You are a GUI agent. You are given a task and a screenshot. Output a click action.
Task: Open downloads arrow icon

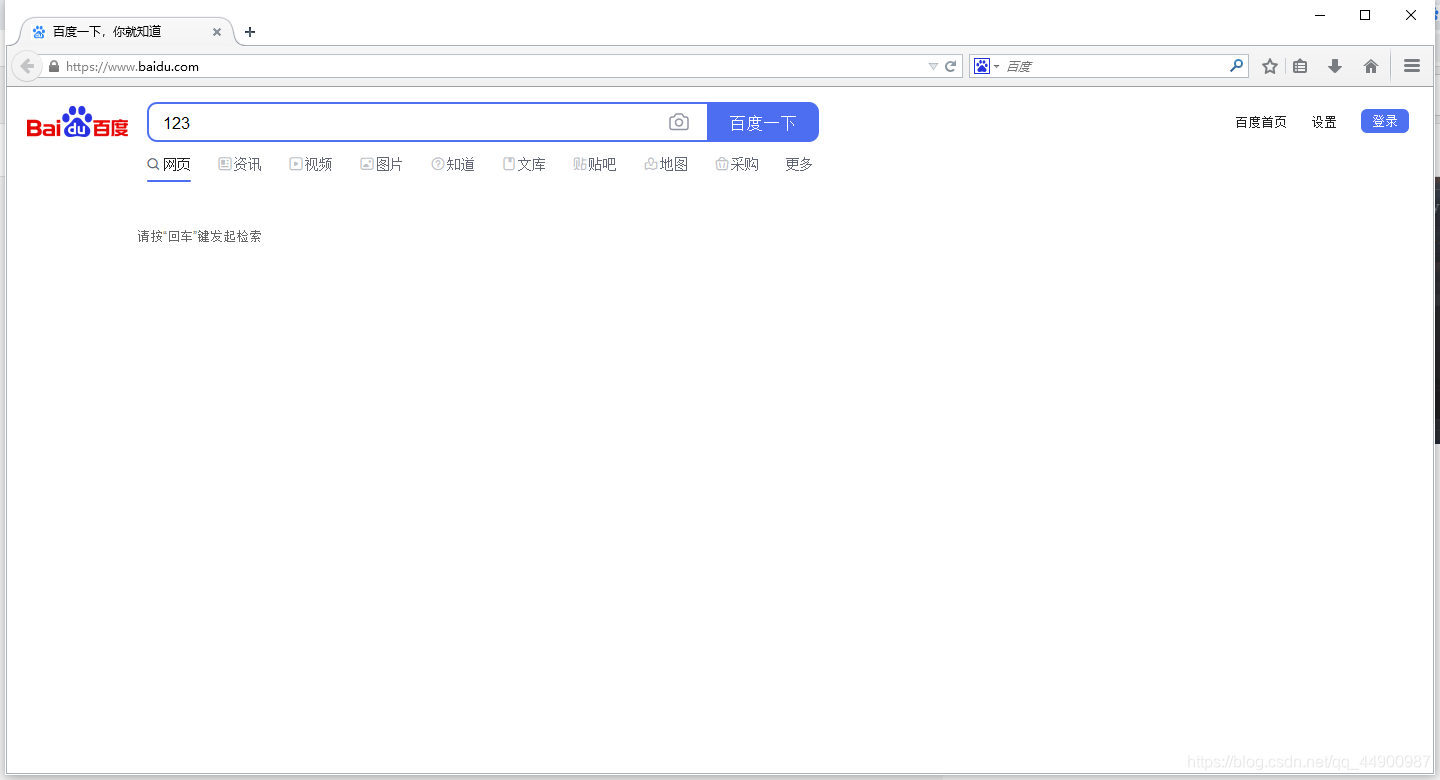[1335, 66]
